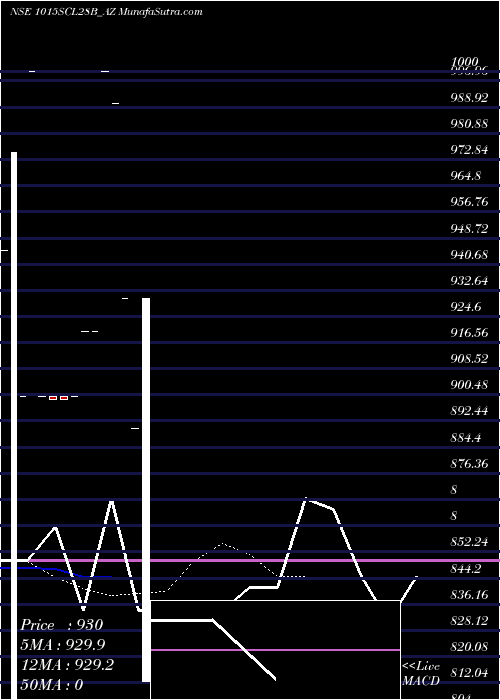Viewport: 500px width, 700px height.
Task: Click the 12MA : 929.2 readout
Action: tap(67, 665)
